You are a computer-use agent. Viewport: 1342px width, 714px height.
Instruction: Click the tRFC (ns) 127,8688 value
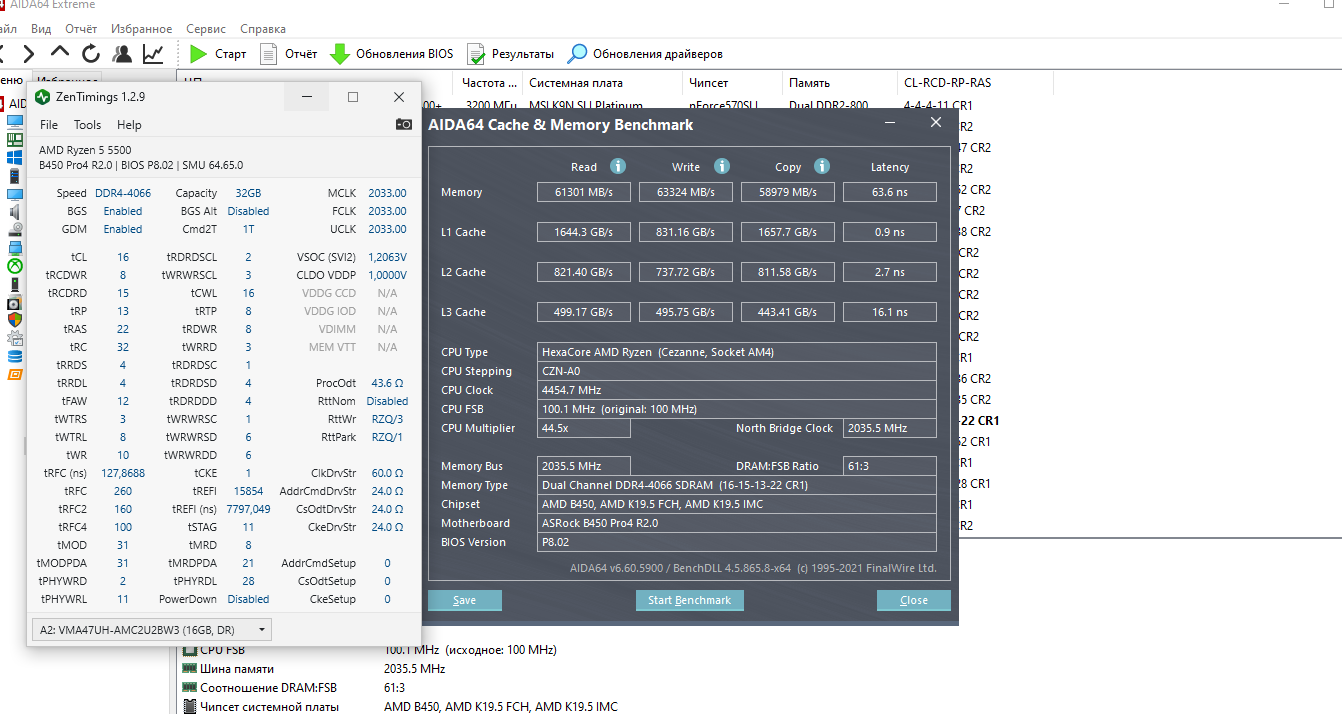coord(123,473)
